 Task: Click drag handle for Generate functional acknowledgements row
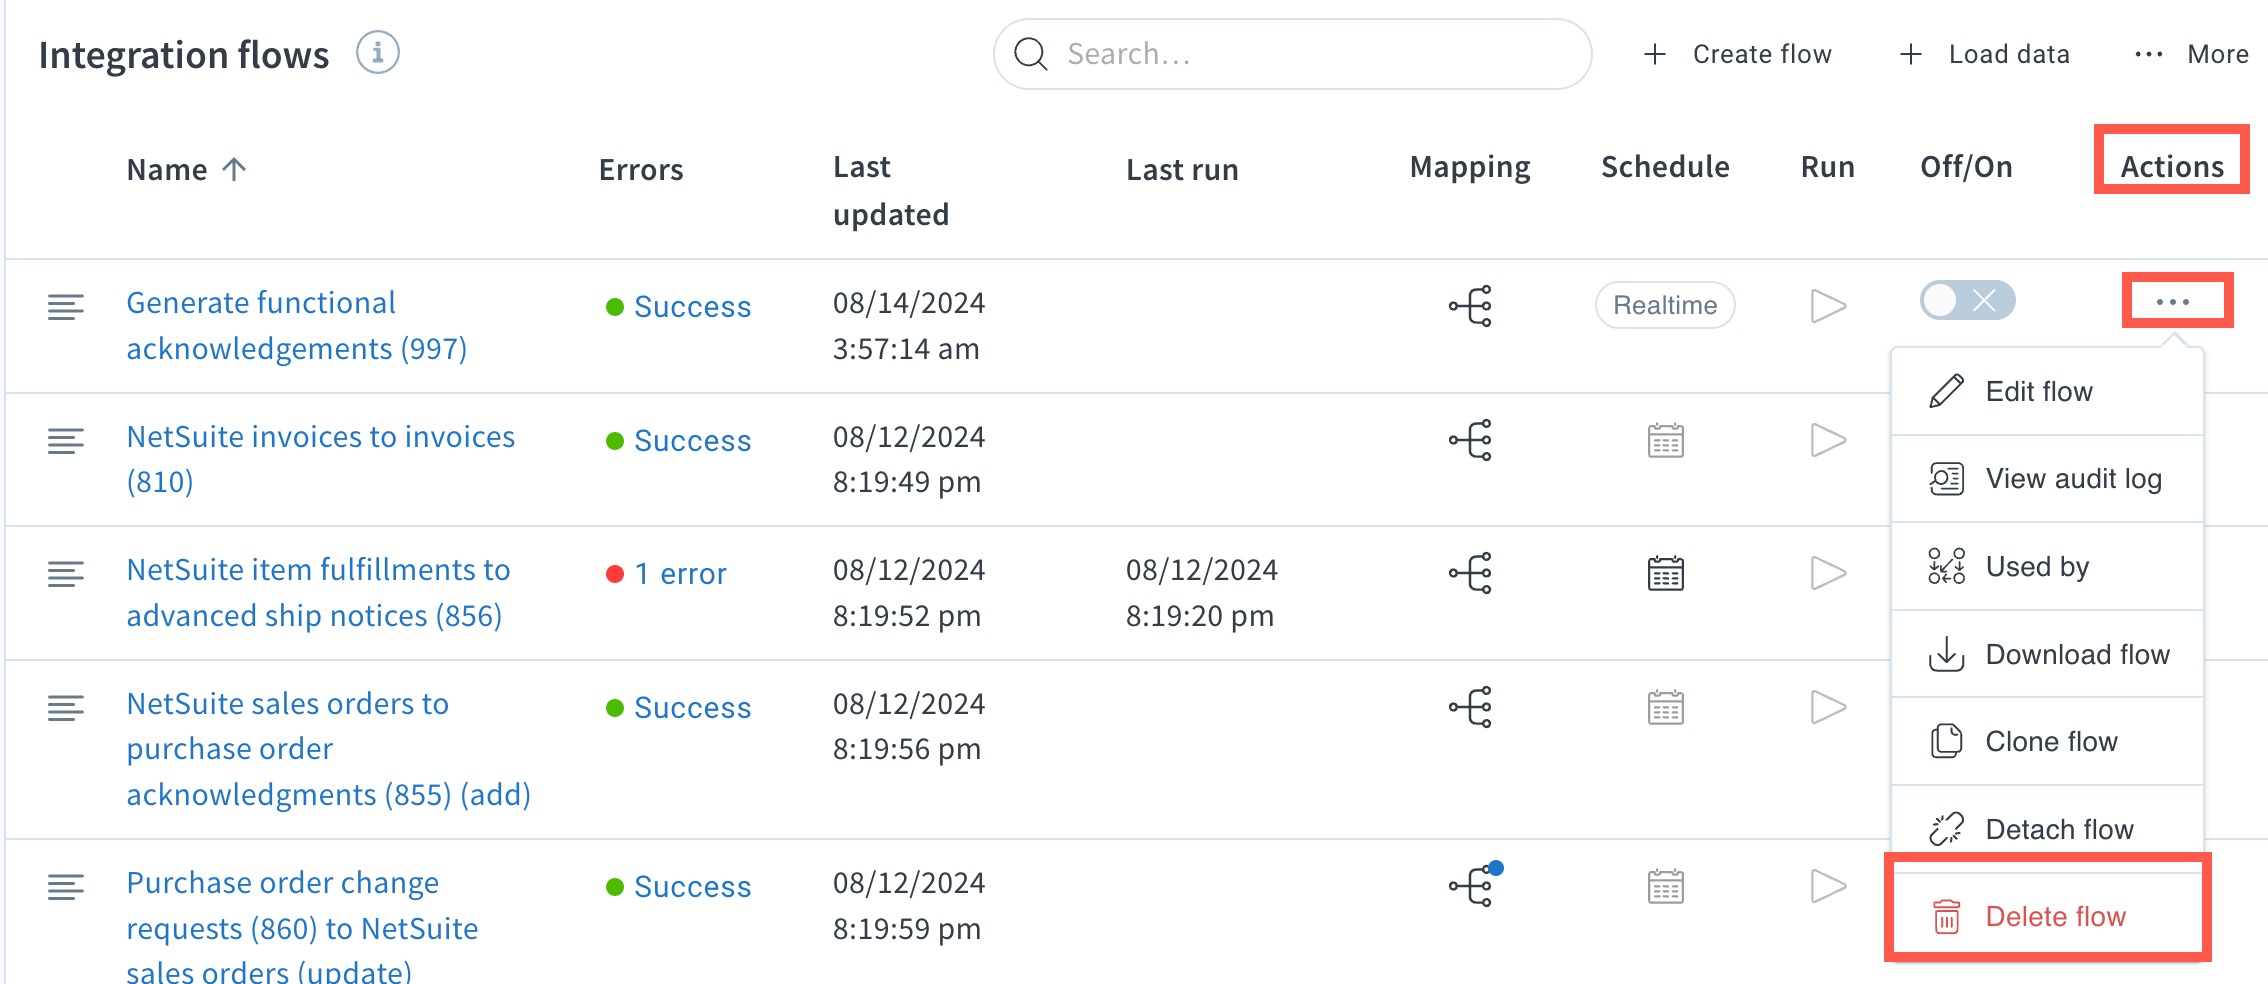(x=66, y=306)
